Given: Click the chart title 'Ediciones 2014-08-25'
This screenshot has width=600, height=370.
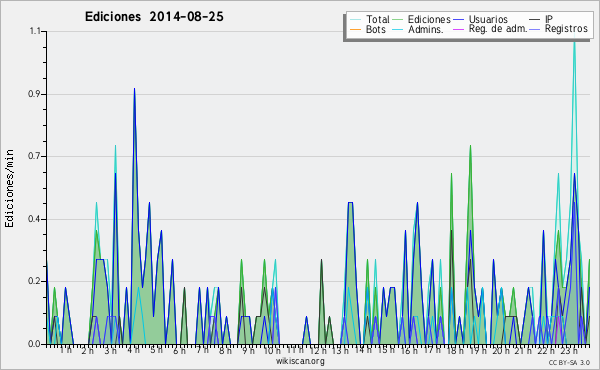Looking at the screenshot, I should [154, 17].
